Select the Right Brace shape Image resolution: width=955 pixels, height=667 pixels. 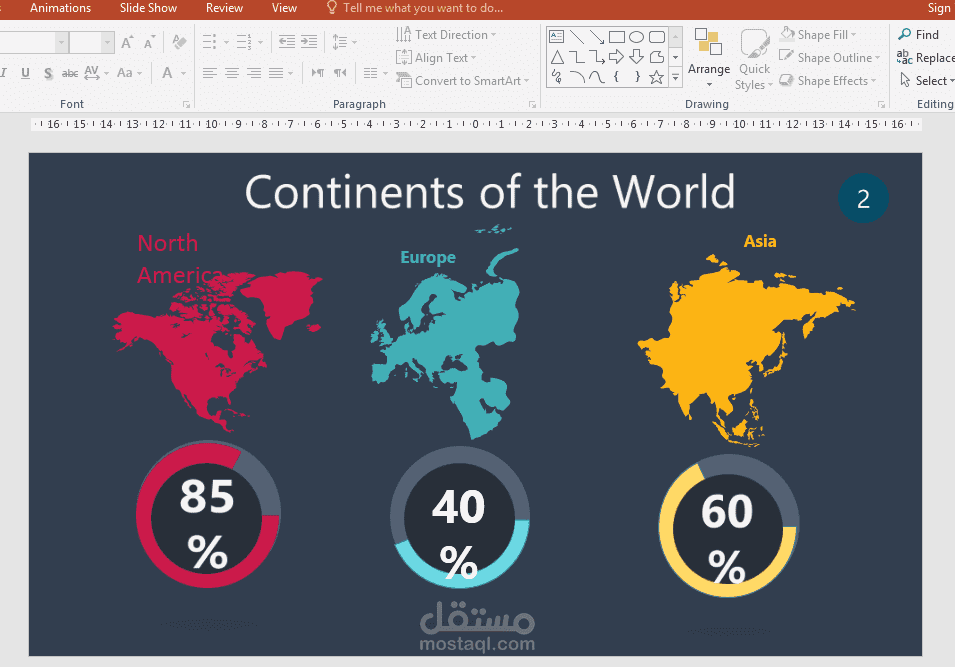(x=636, y=77)
